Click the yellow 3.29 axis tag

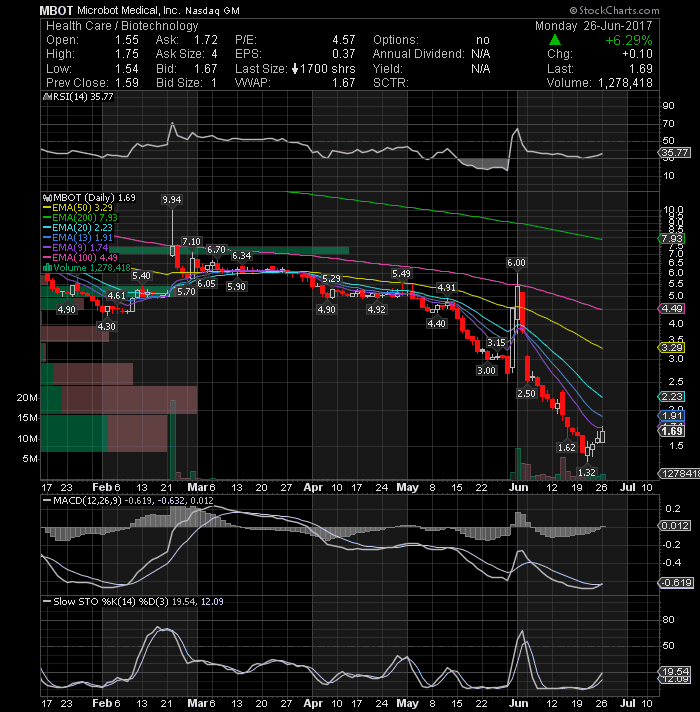pos(671,347)
